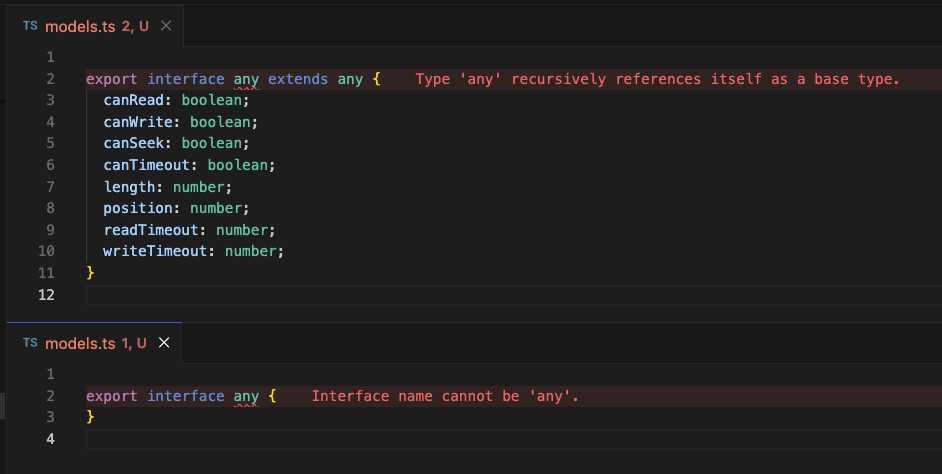
Task: Switch to the models.ts 2, U tab
Action: point(80,26)
